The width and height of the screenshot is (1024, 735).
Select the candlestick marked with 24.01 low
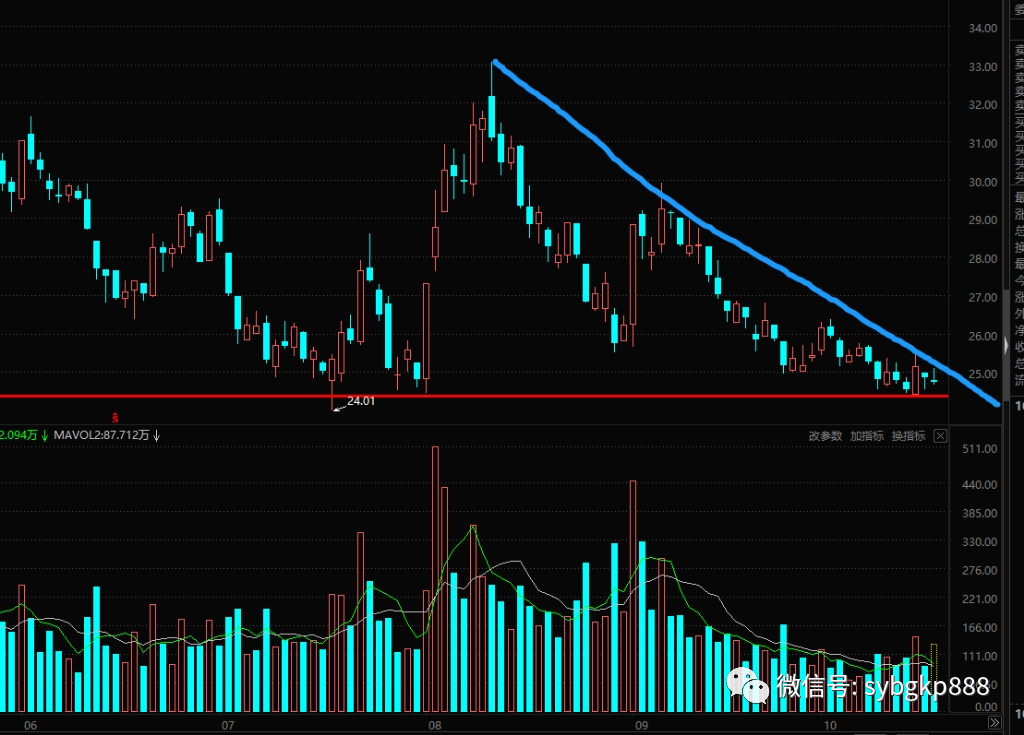pyautogui.click(x=332, y=384)
